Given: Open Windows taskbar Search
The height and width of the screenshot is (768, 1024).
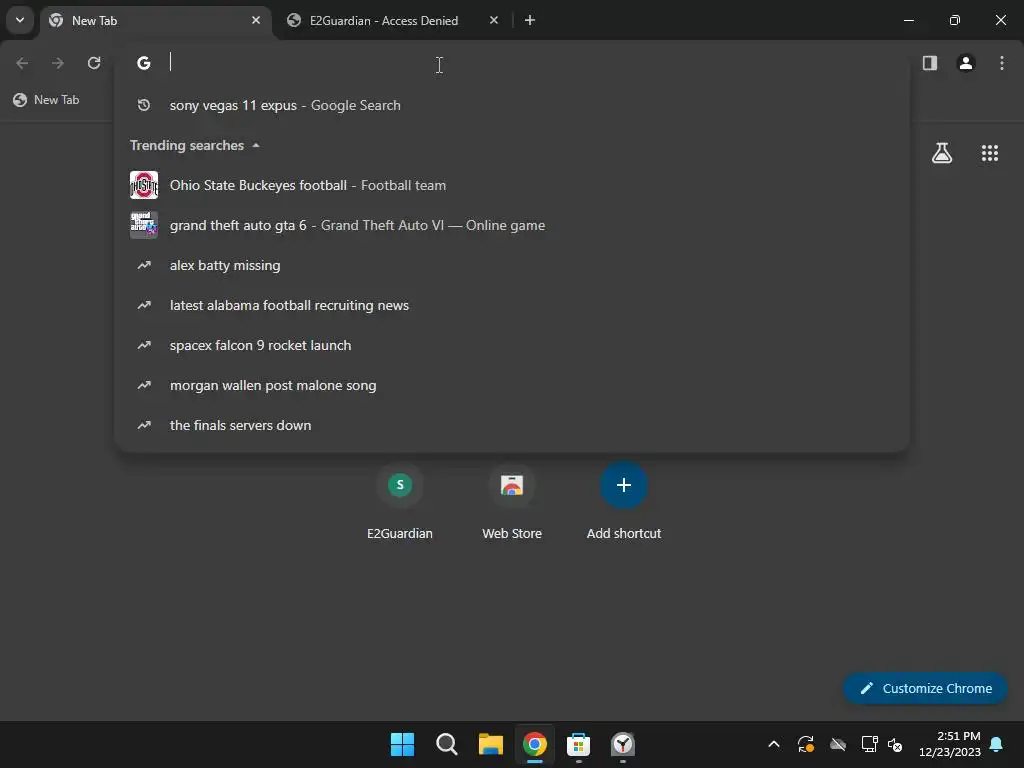Looking at the screenshot, I should [x=447, y=744].
